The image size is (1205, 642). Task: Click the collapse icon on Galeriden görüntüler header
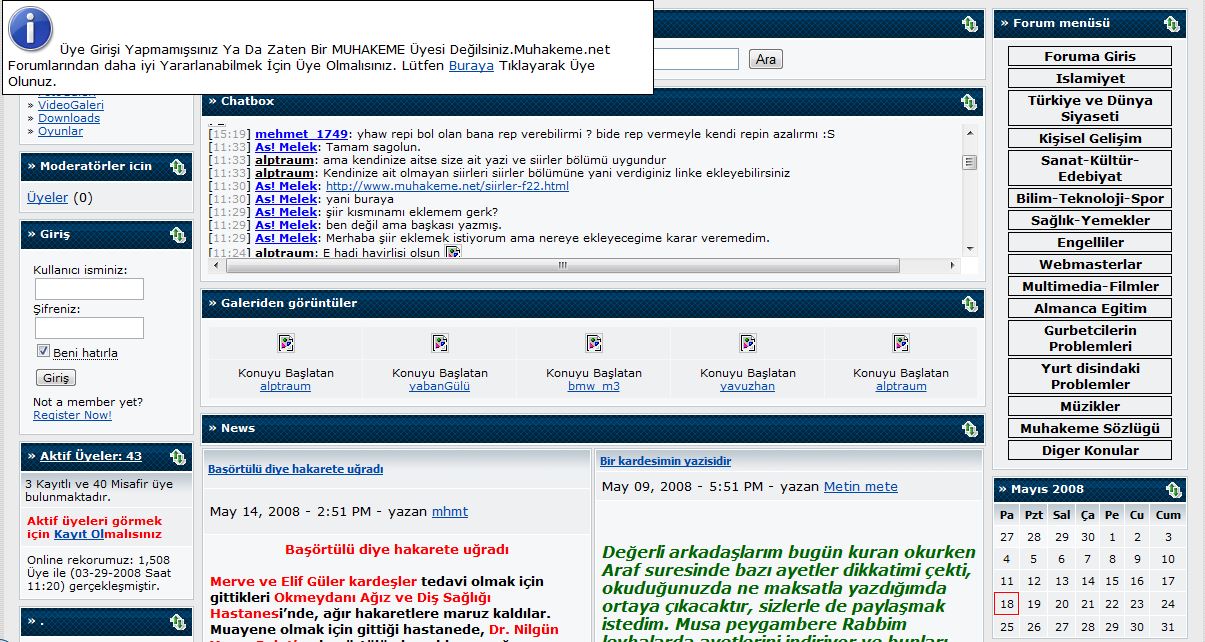969,304
